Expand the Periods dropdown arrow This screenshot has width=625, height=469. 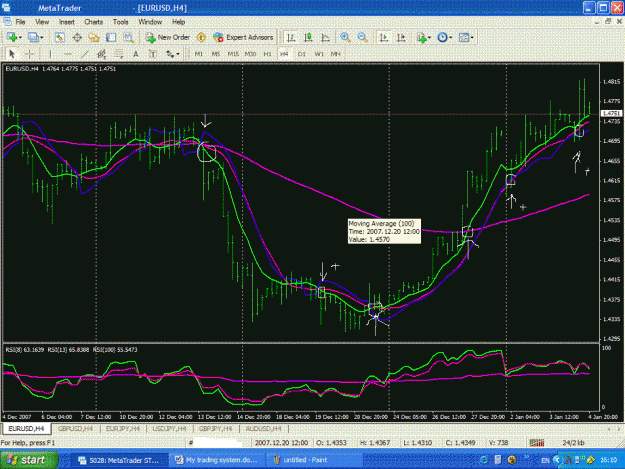450,37
